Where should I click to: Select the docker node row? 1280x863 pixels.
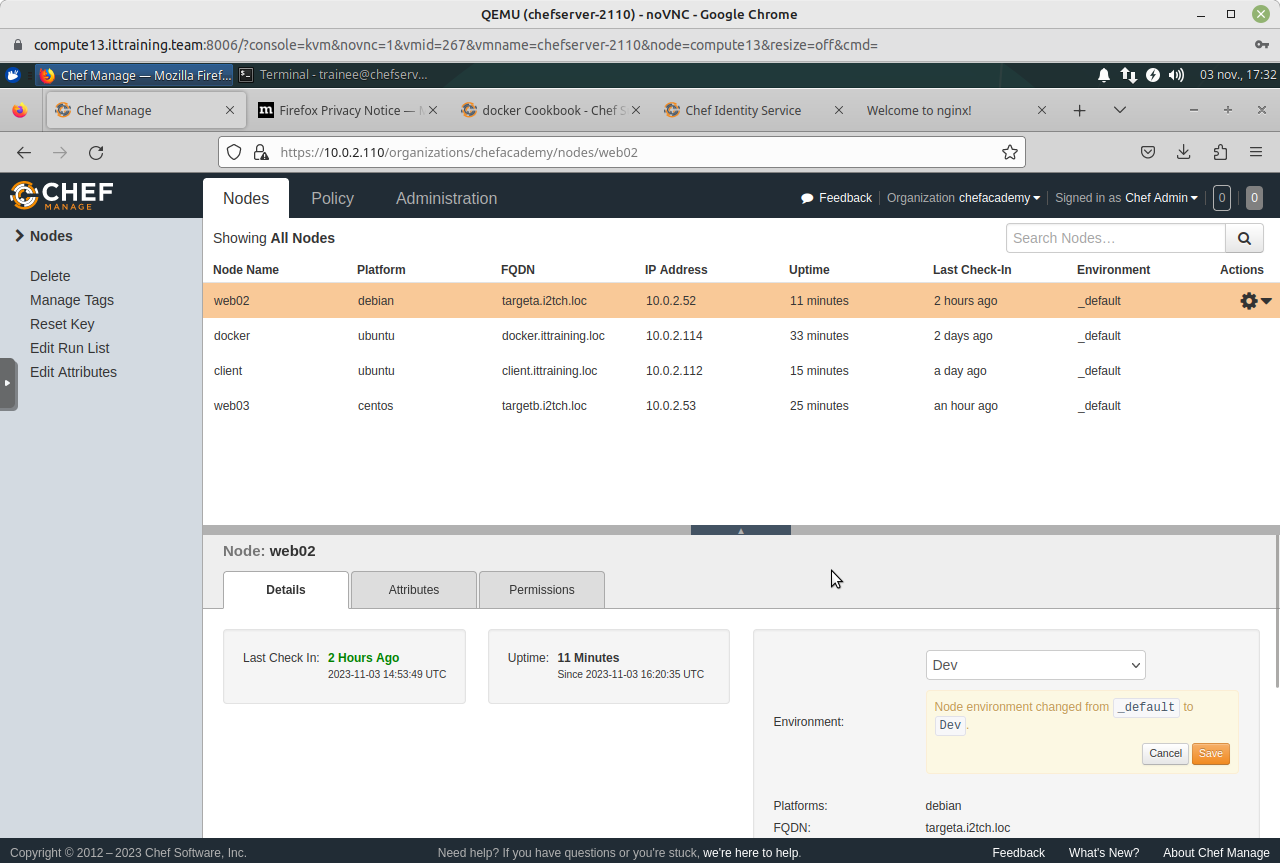(x=741, y=336)
